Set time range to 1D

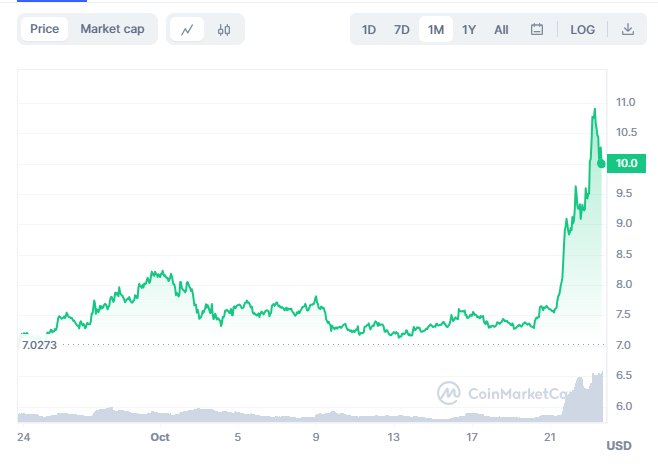point(369,29)
